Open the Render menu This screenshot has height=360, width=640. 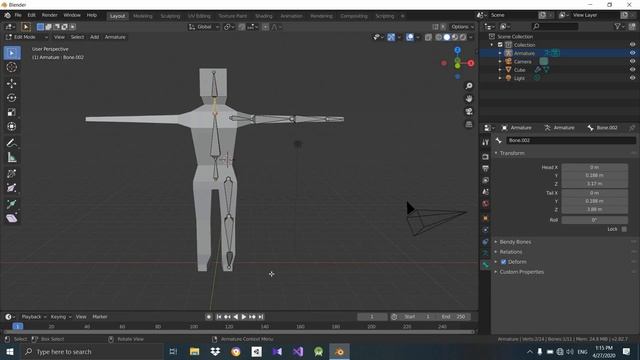click(49, 15)
